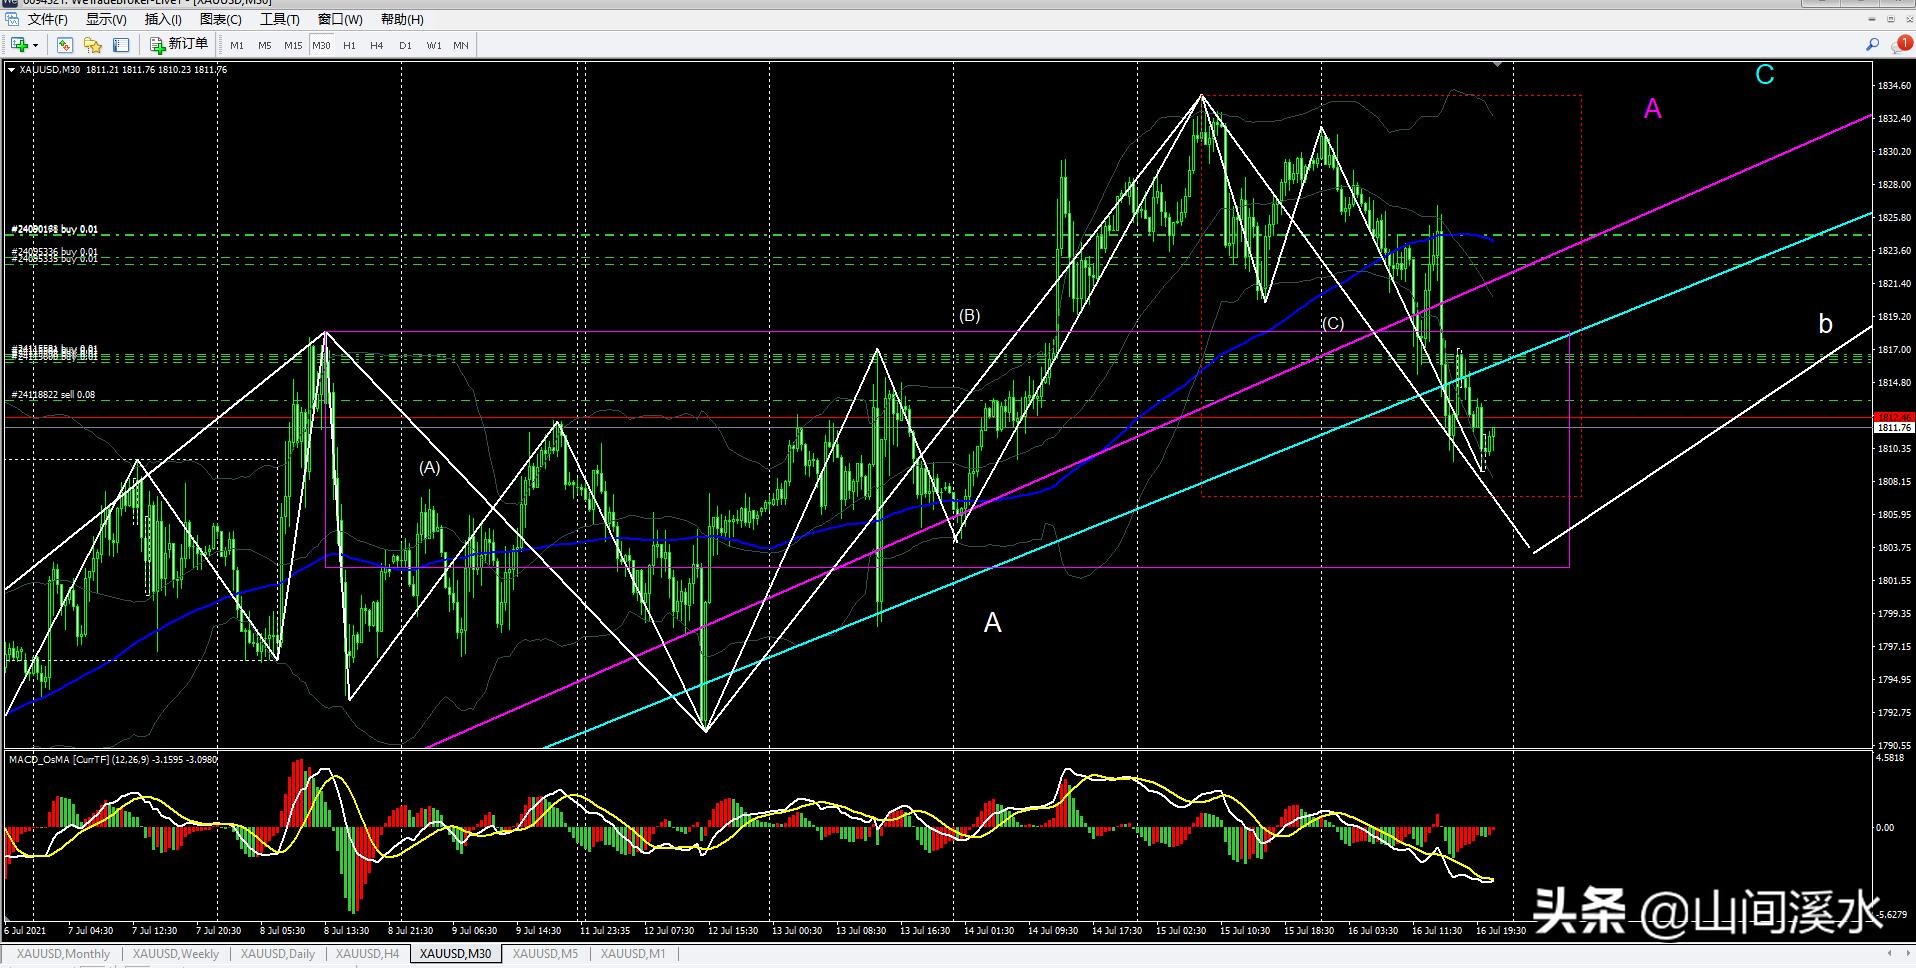
Task: Toggle the D1 timeframe button
Action: coord(405,45)
